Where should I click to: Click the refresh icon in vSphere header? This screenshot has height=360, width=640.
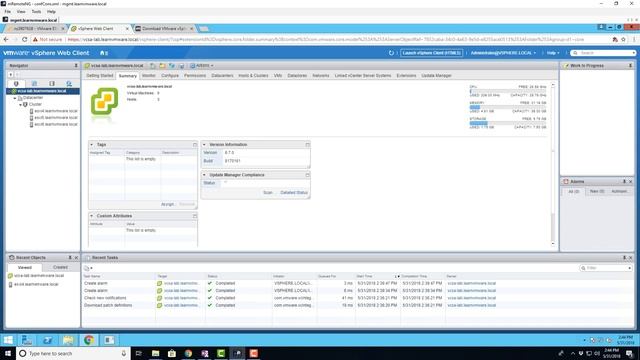click(x=391, y=53)
